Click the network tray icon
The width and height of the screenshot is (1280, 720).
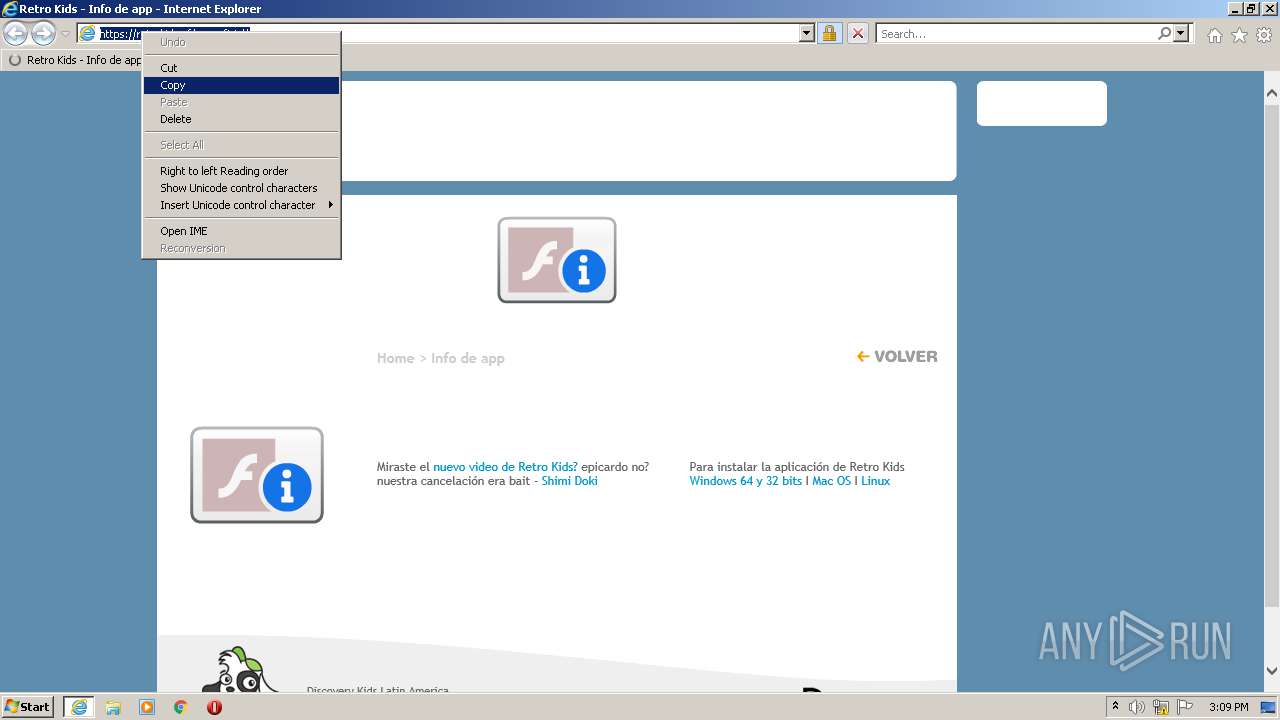pyautogui.click(x=1161, y=707)
